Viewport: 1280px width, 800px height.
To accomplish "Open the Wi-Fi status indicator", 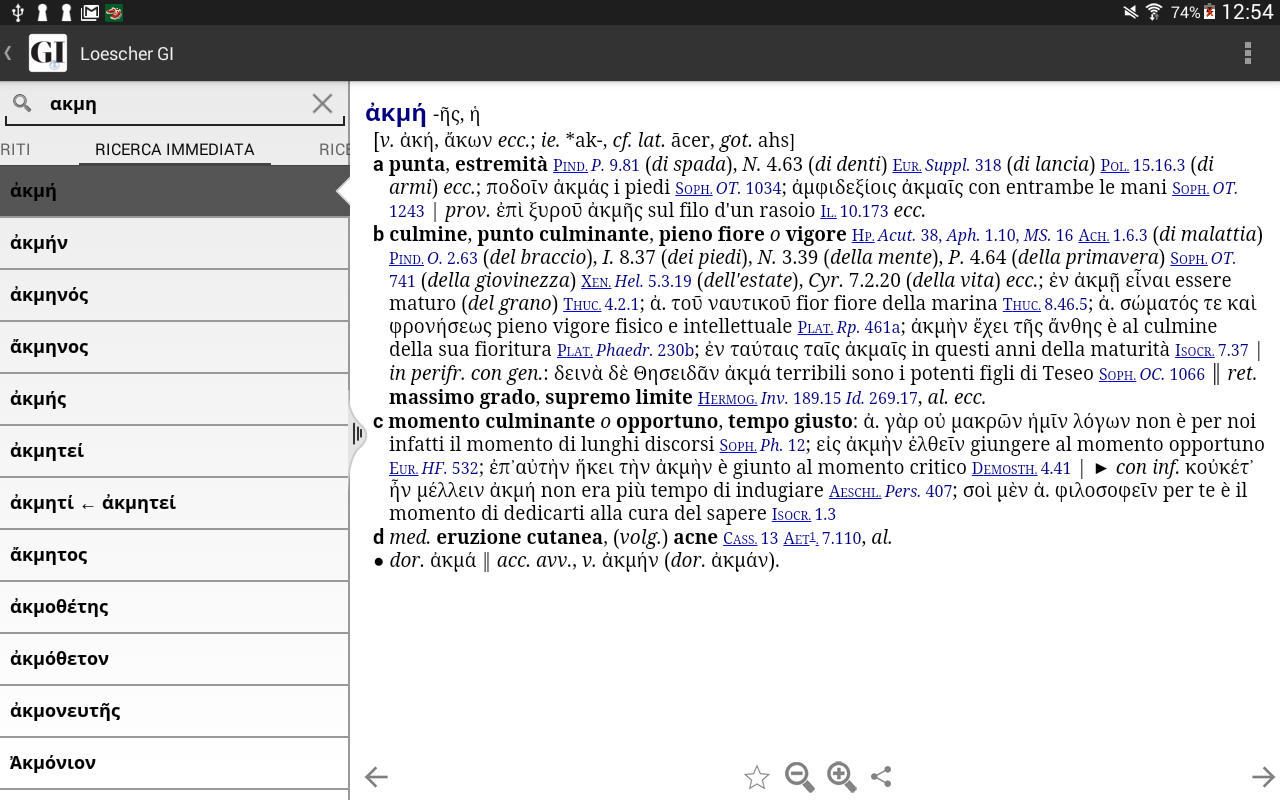I will (1154, 12).
